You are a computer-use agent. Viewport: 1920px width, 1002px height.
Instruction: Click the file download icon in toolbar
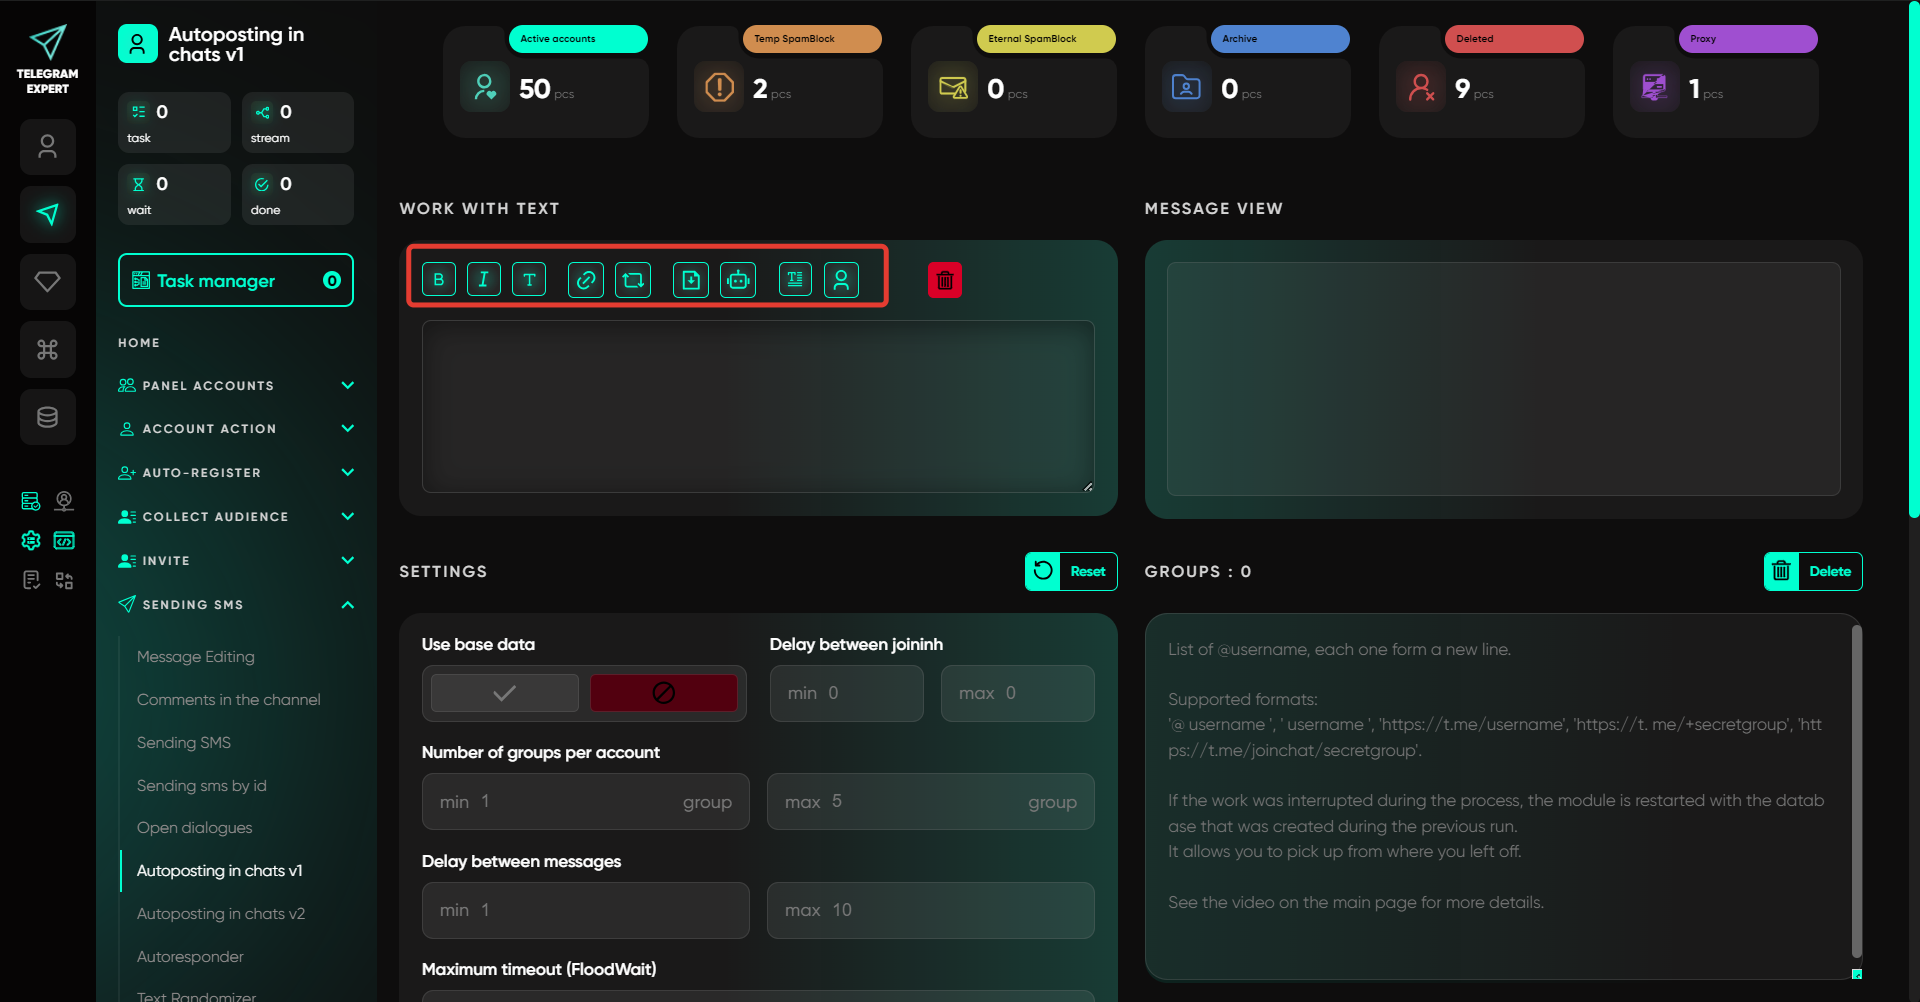point(691,280)
